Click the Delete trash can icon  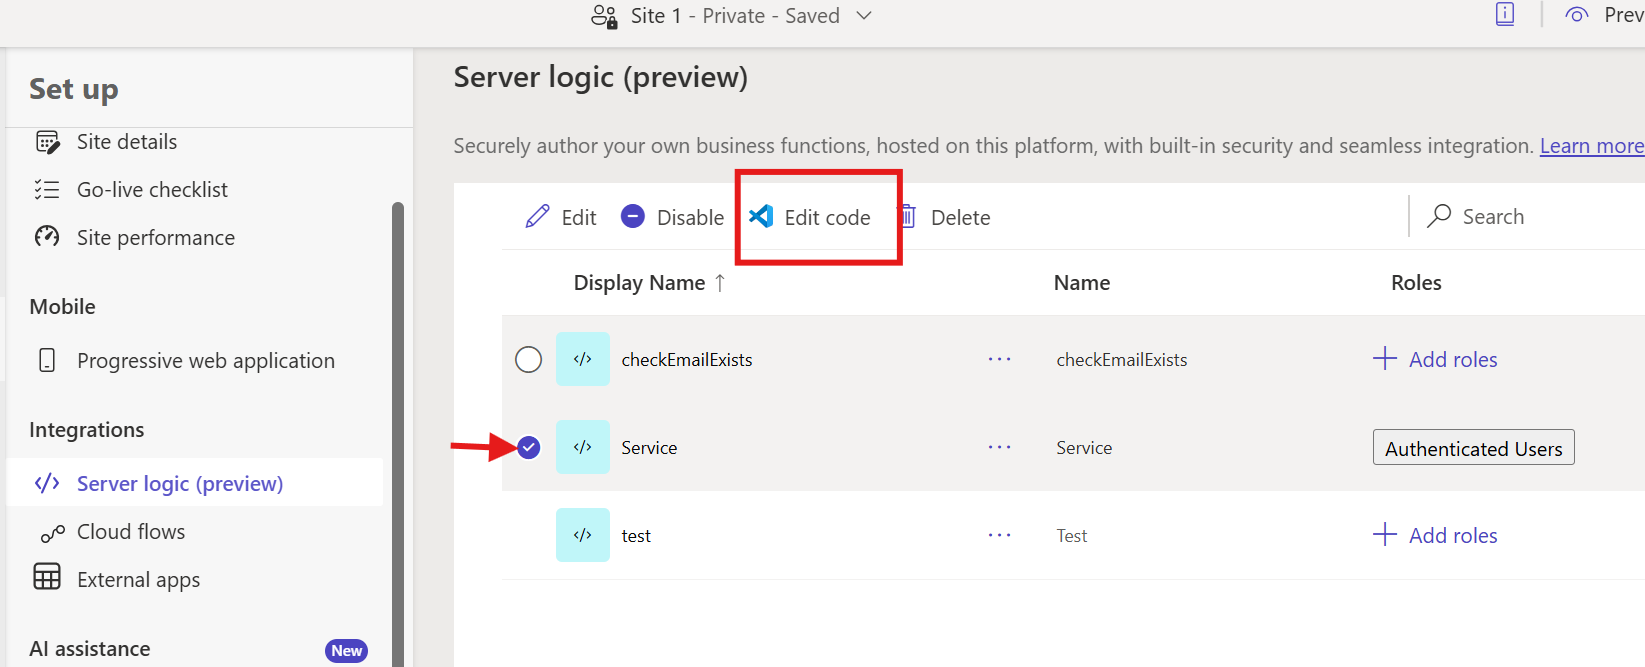(x=907, y=217)
